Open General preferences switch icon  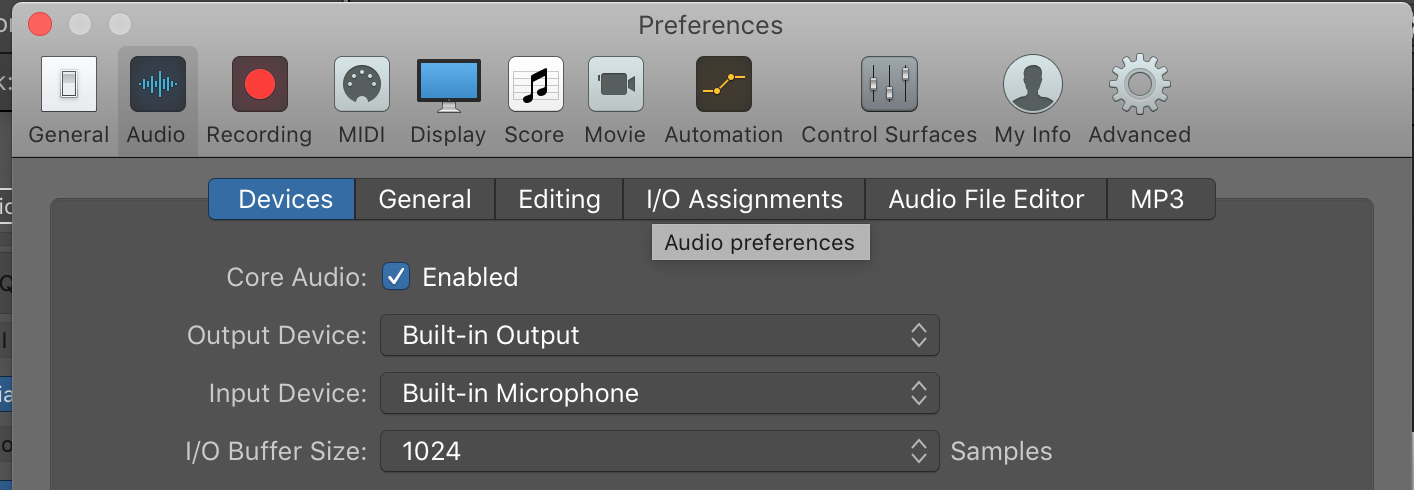(x=68, y=84)
